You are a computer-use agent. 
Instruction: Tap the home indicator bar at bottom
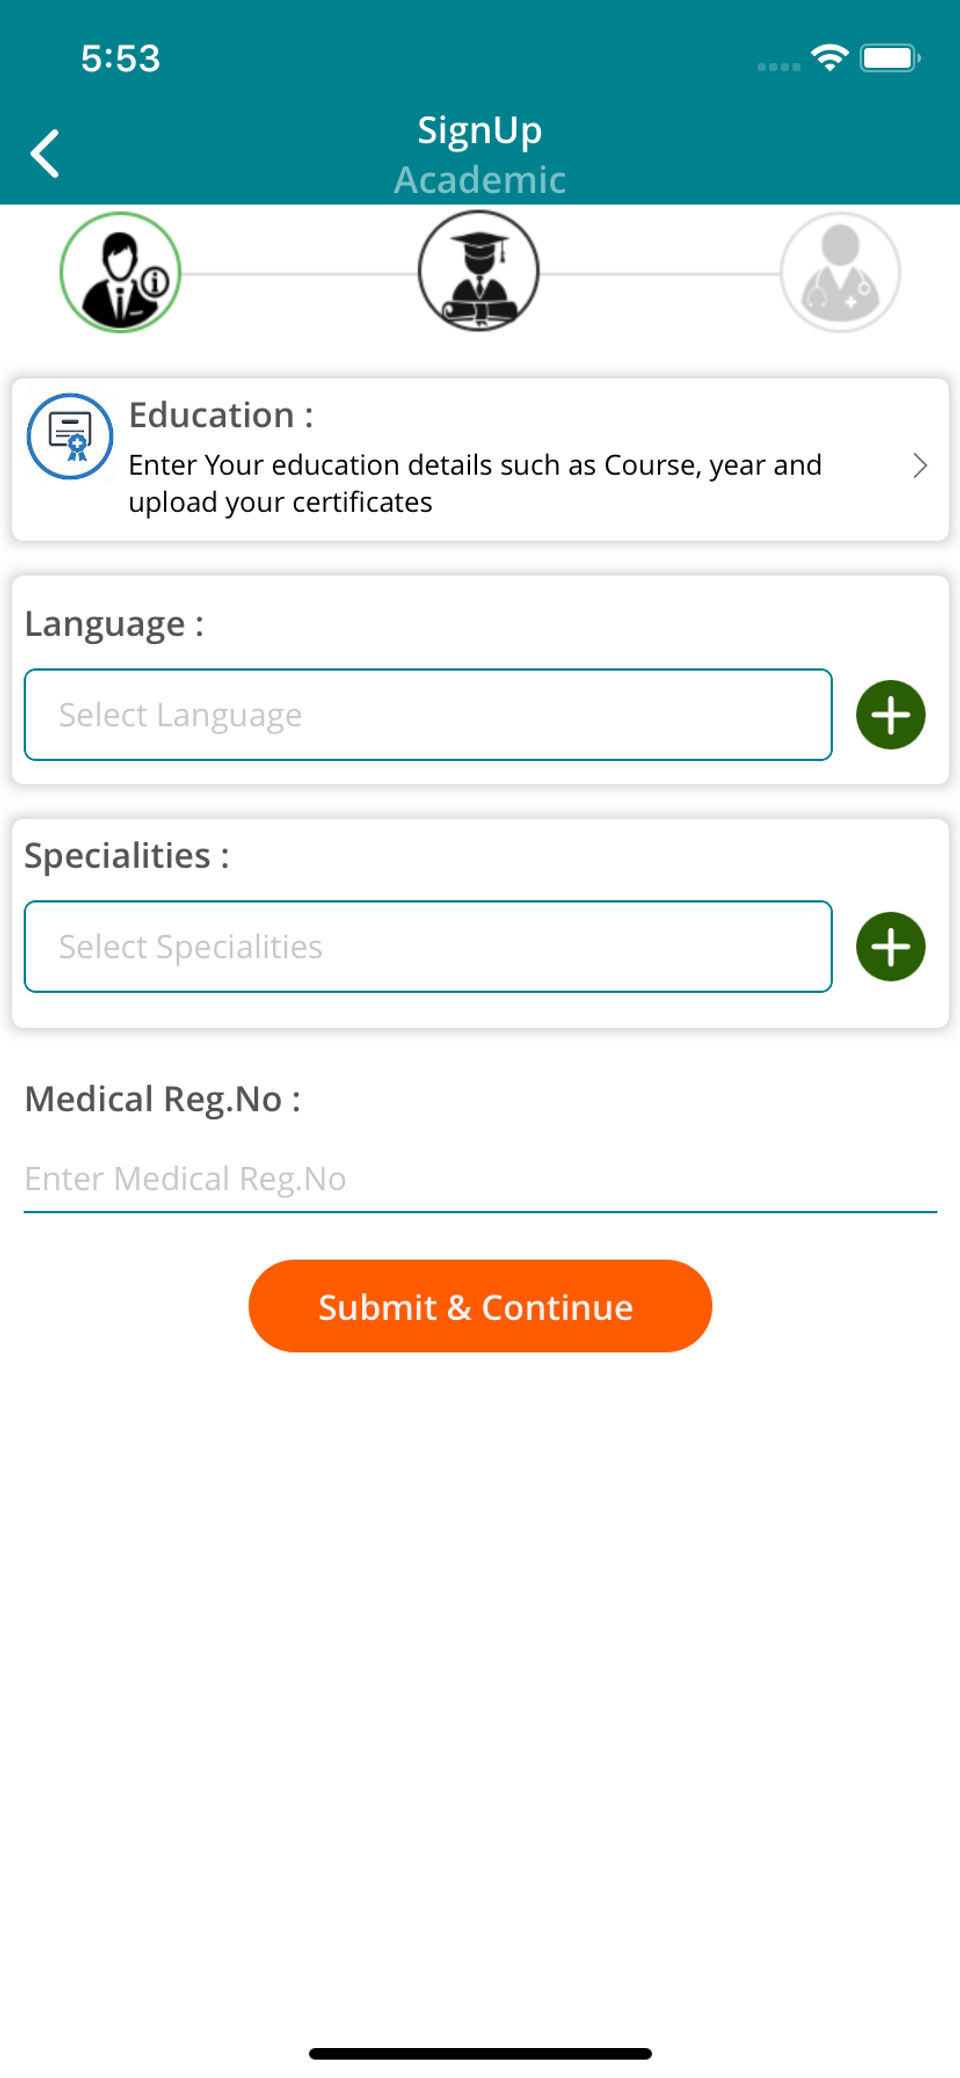[x=480, y=2053]
